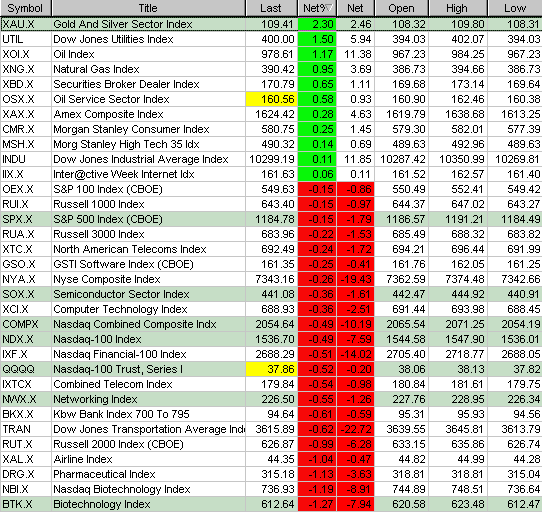Click the XOI.X symbol cell
The image size is (542, 512).
(x=26, y=54)
